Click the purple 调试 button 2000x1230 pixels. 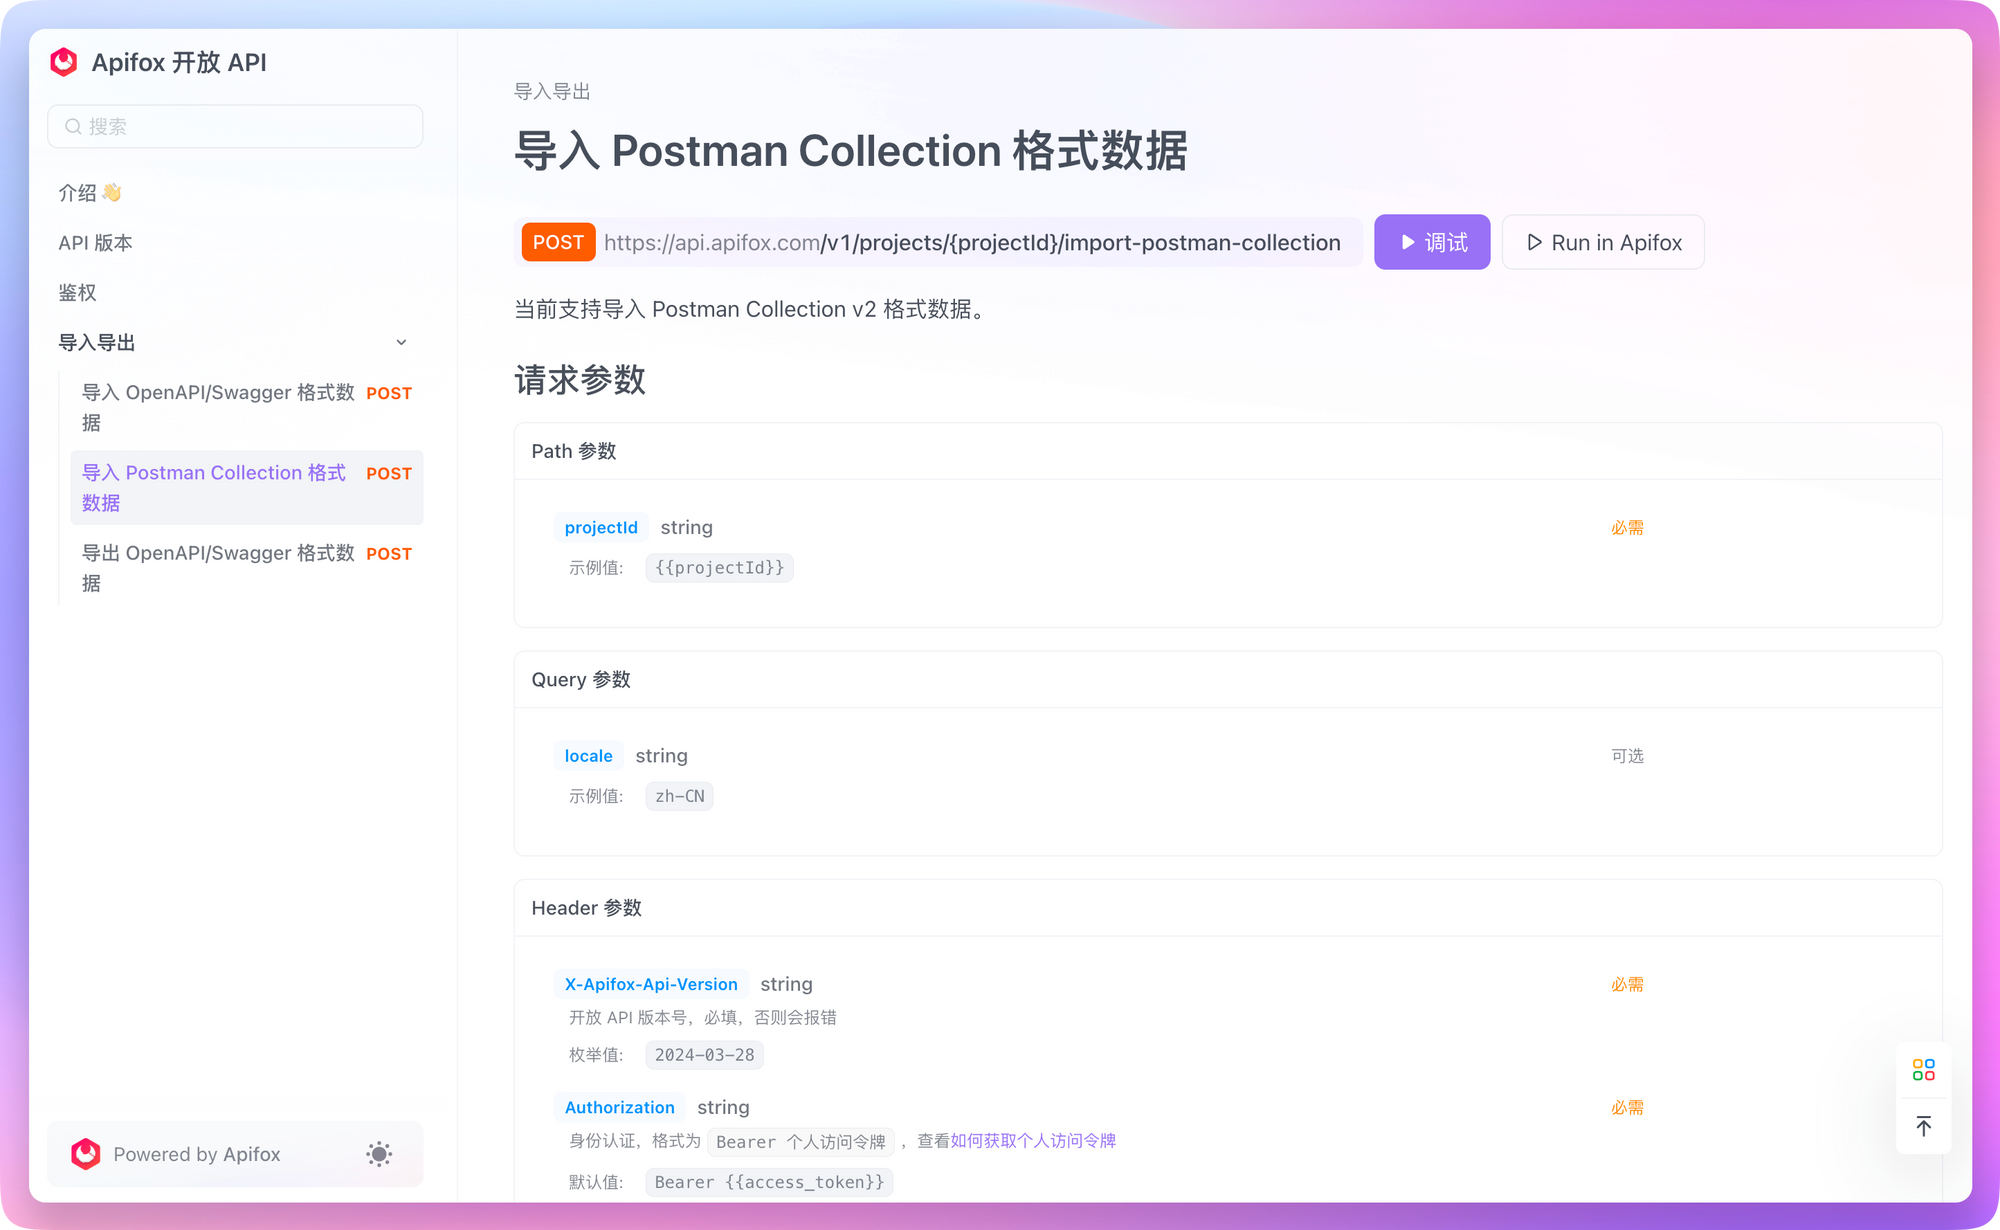pos(1432,242)
